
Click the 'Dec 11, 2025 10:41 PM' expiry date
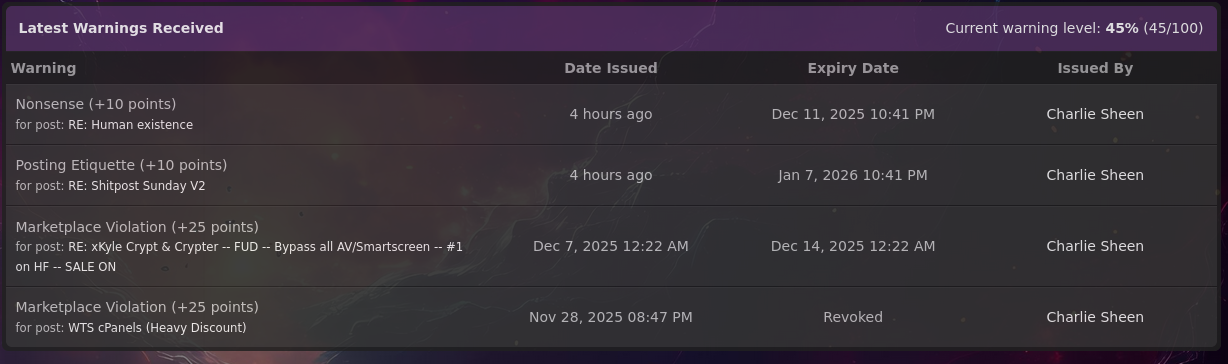point(853,114)
